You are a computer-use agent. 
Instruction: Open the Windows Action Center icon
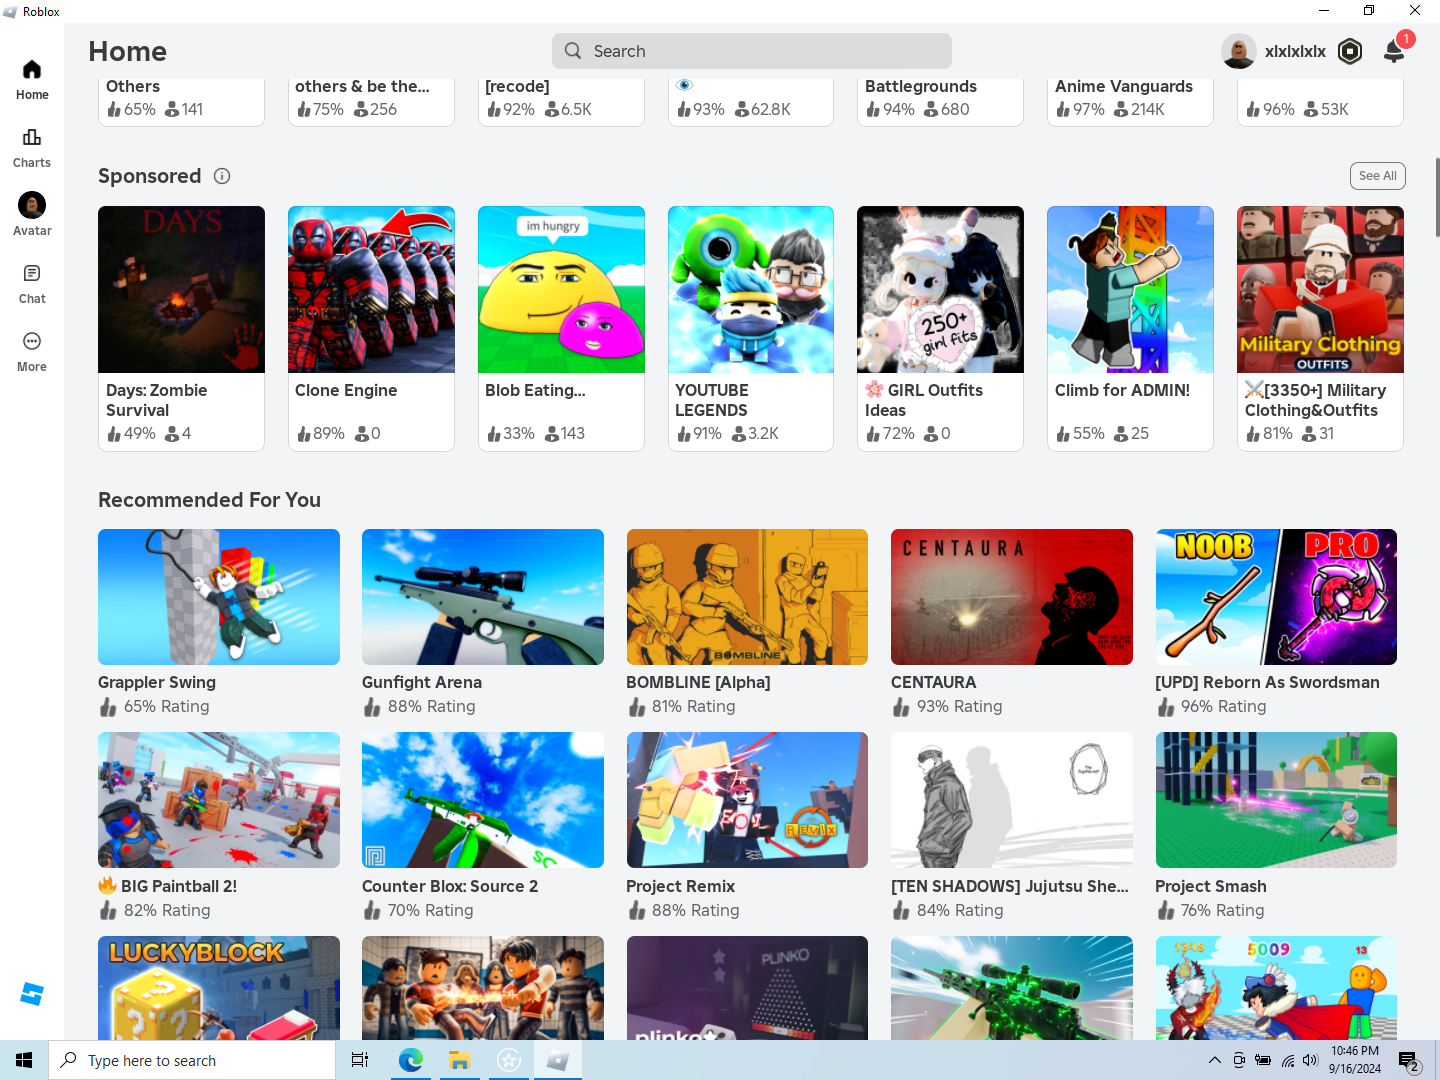click(1408, 1060)
